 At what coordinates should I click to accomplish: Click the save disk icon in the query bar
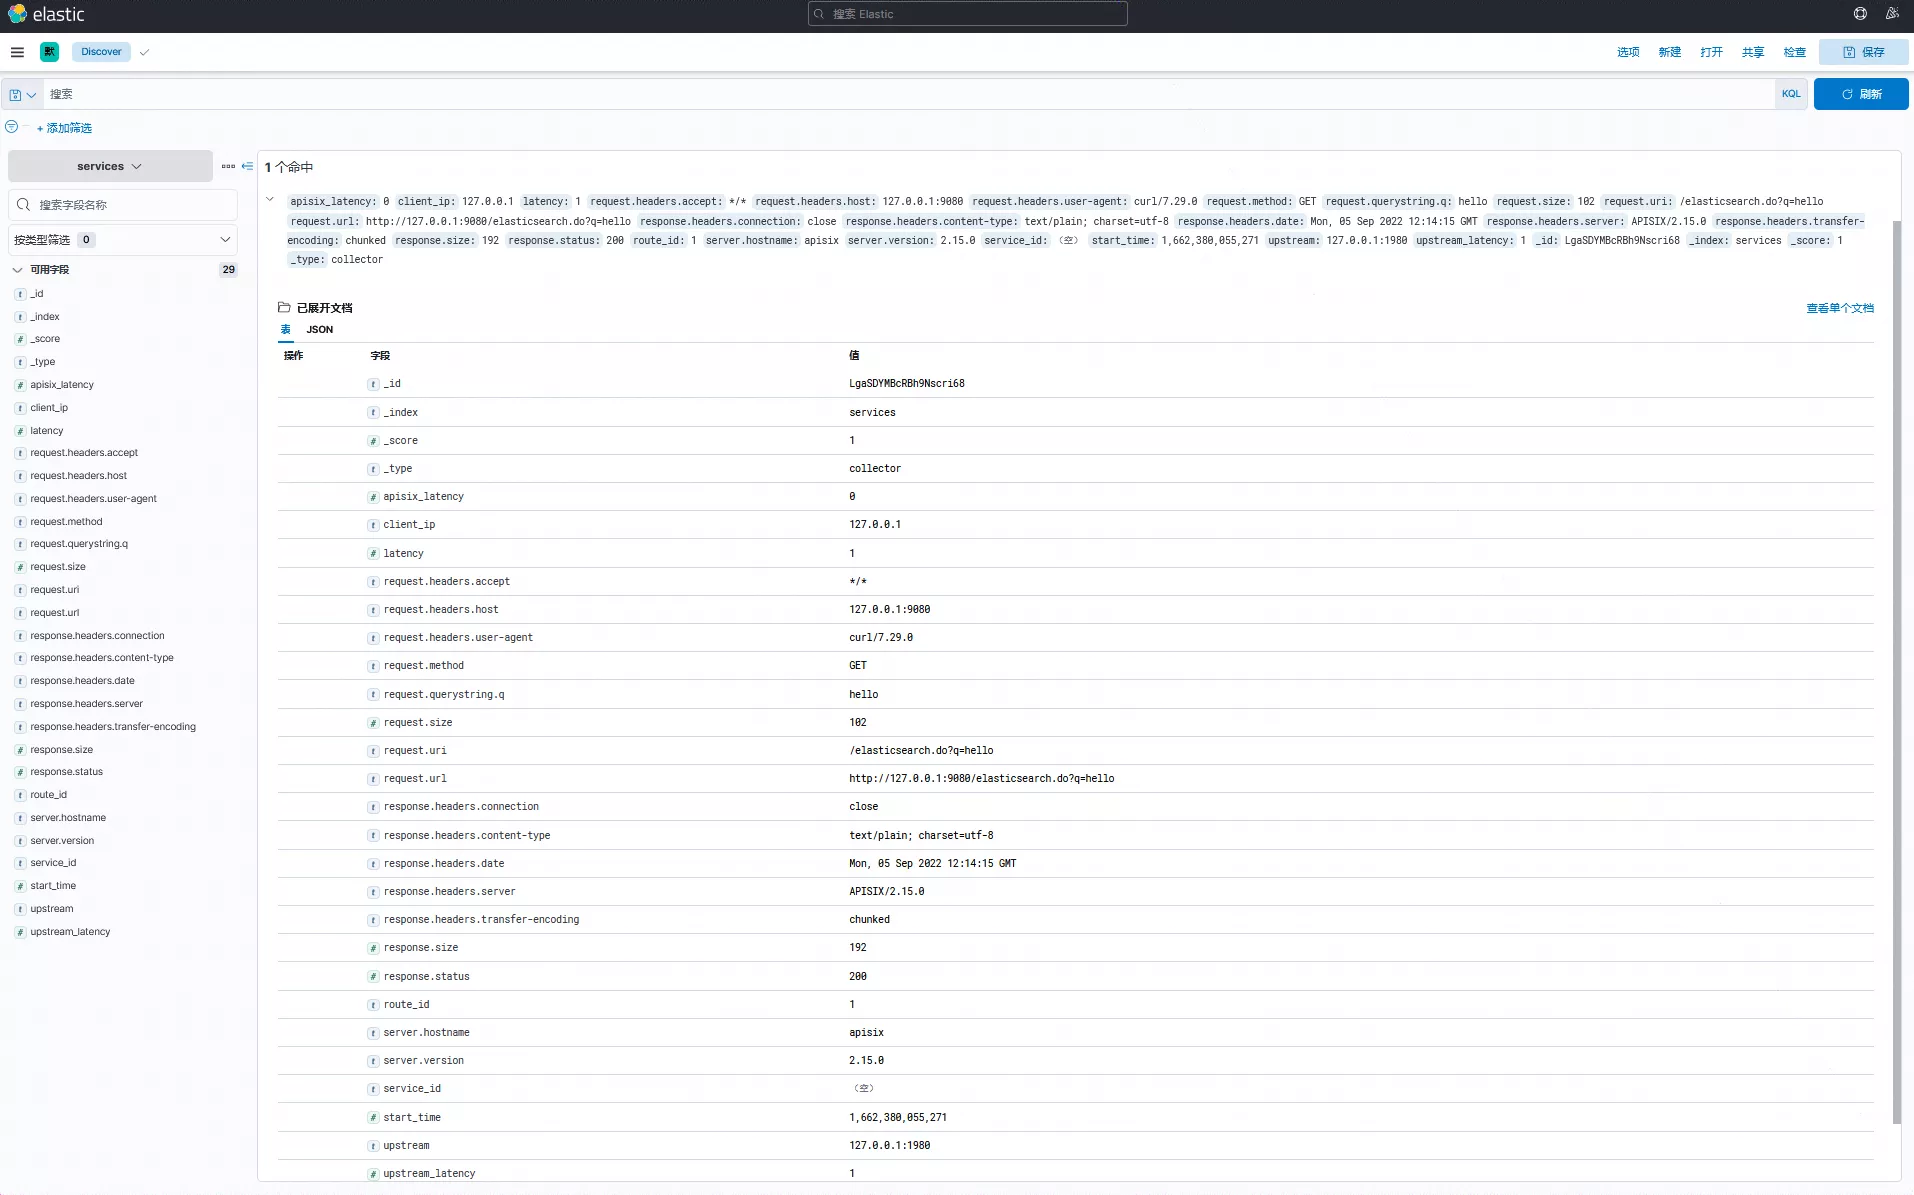(15, 94)
